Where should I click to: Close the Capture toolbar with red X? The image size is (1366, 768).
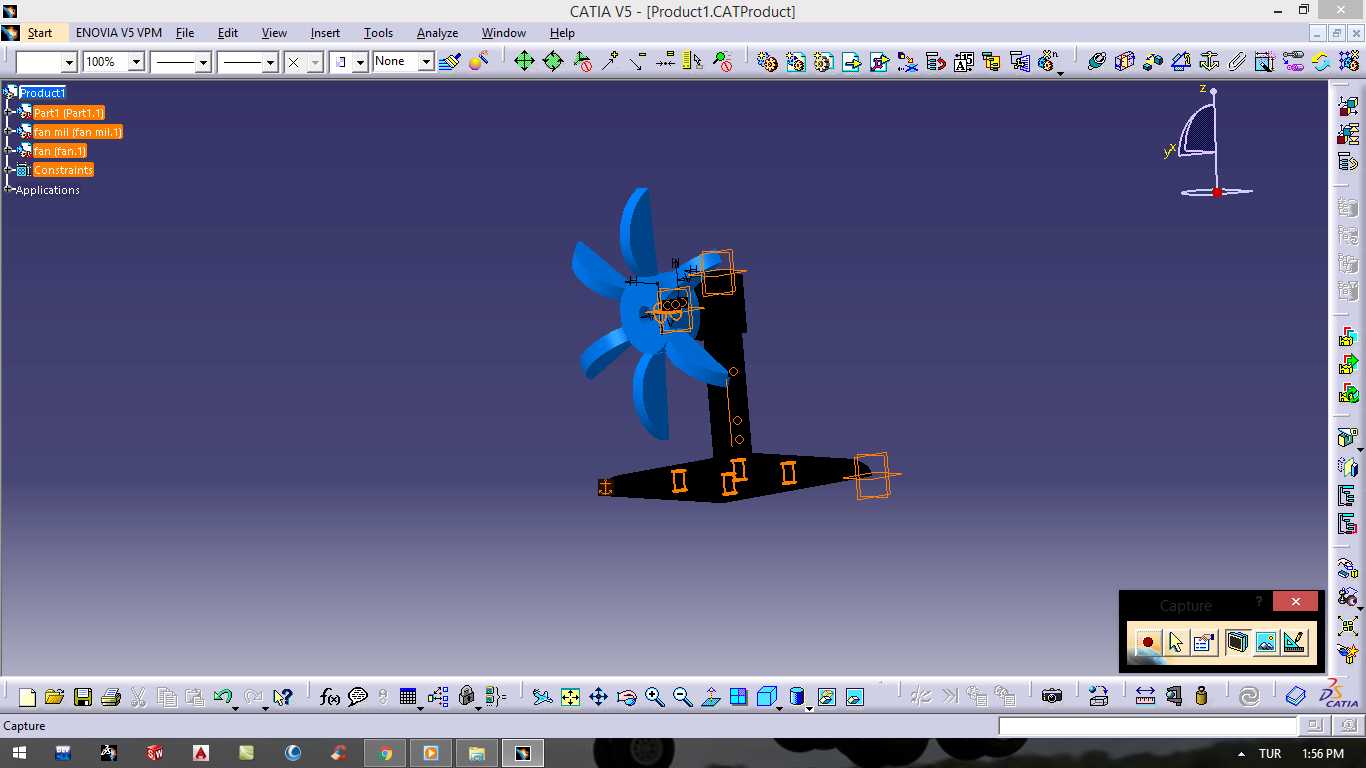tap(1296, 602)
